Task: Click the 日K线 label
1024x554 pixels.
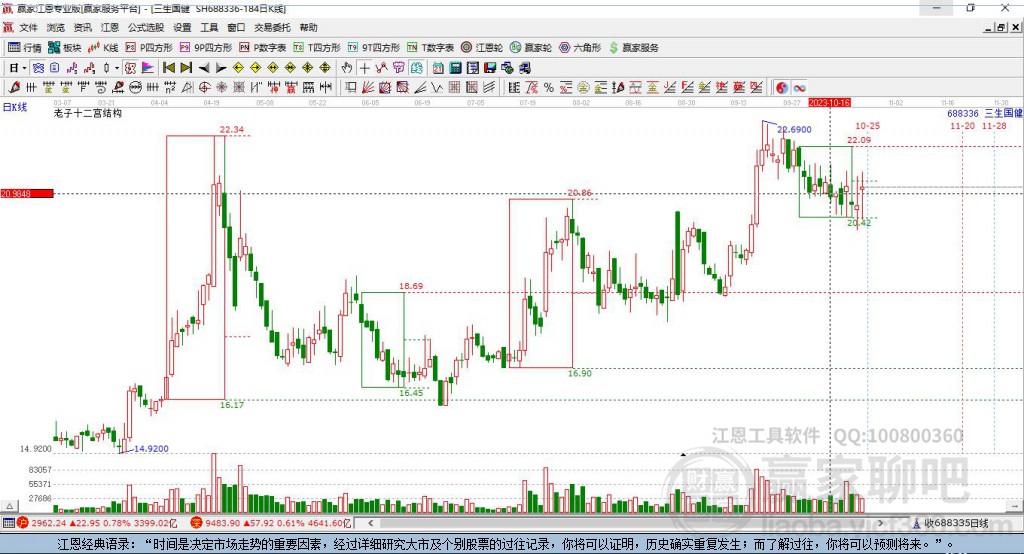Action: 15,107
